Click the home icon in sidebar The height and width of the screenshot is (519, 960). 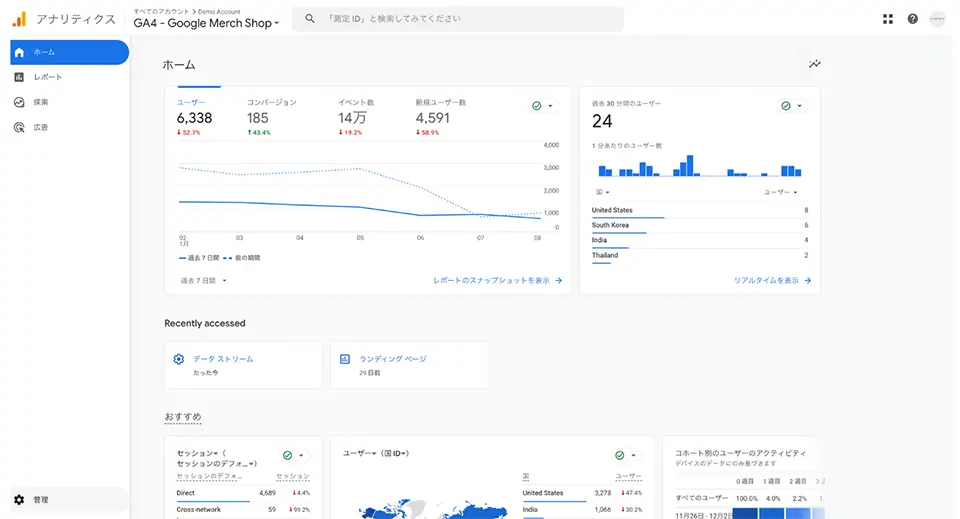click(19, 52)
